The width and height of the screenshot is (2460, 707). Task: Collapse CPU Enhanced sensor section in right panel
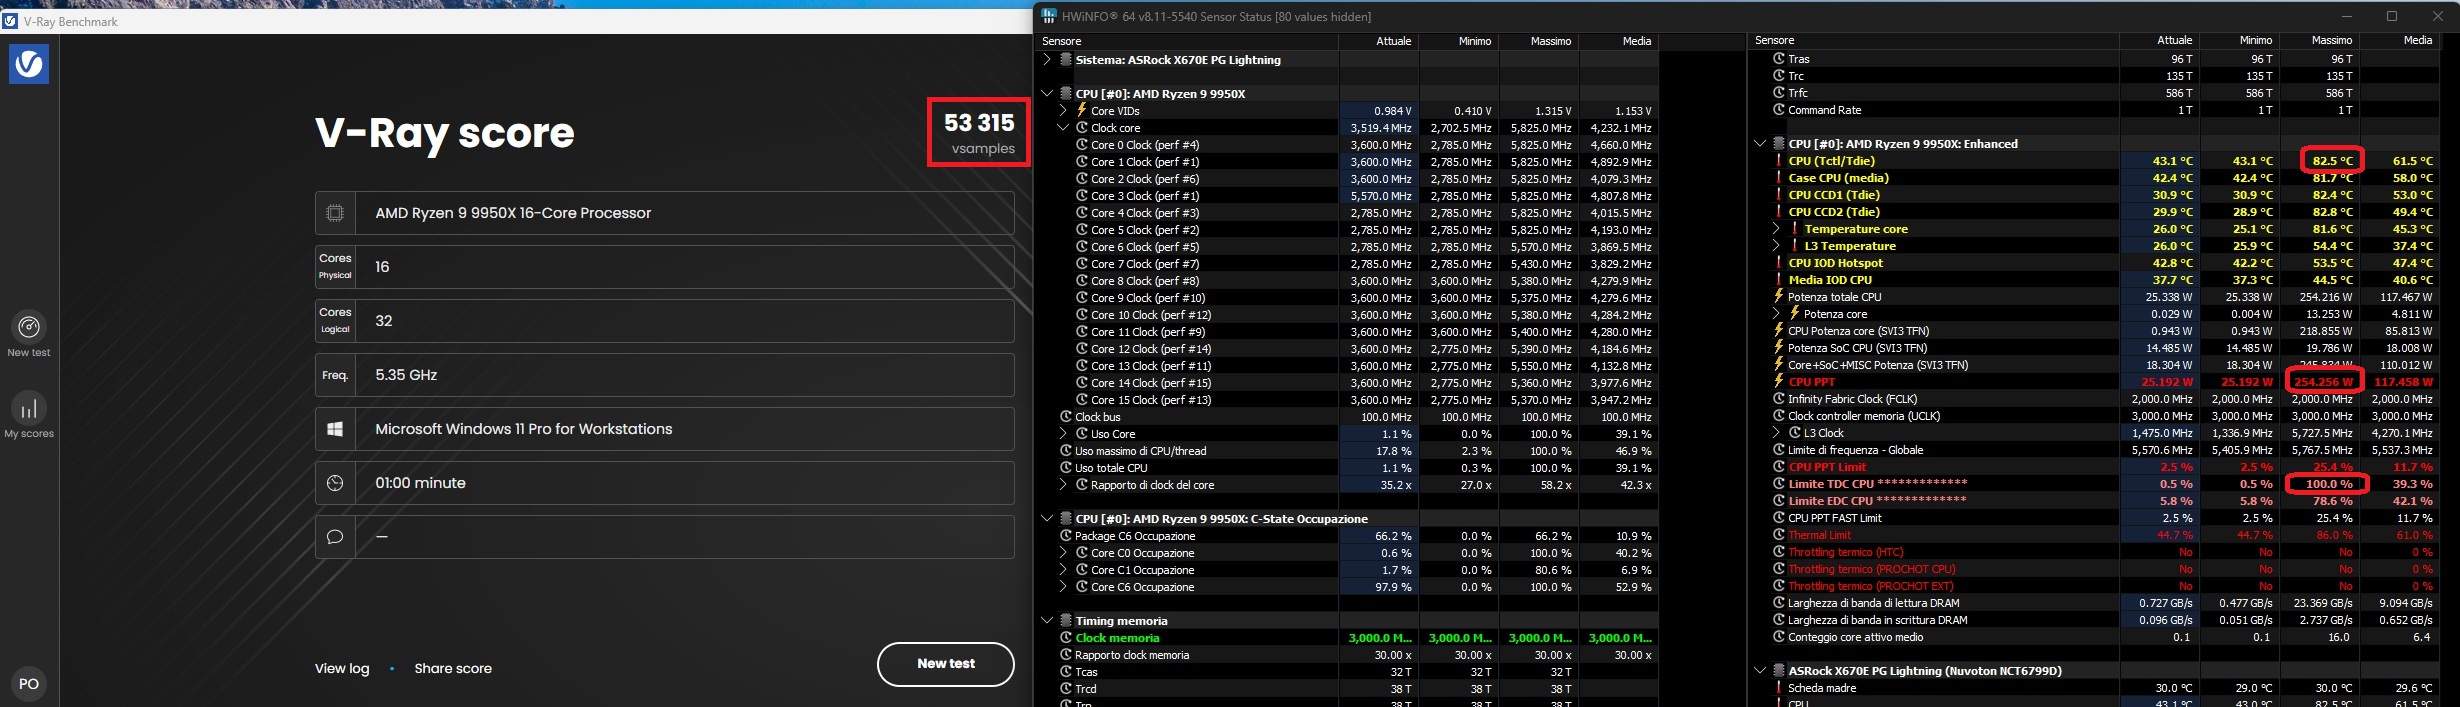[1760, 144]
